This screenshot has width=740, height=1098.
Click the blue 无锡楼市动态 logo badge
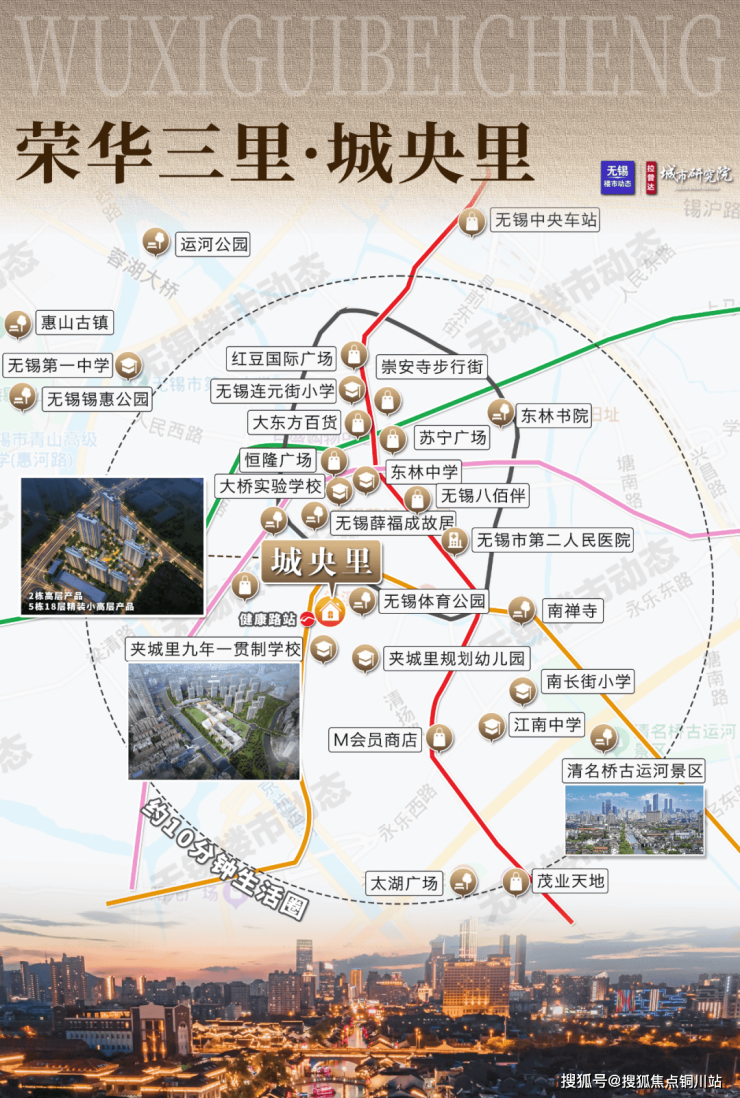coord(617,177)
